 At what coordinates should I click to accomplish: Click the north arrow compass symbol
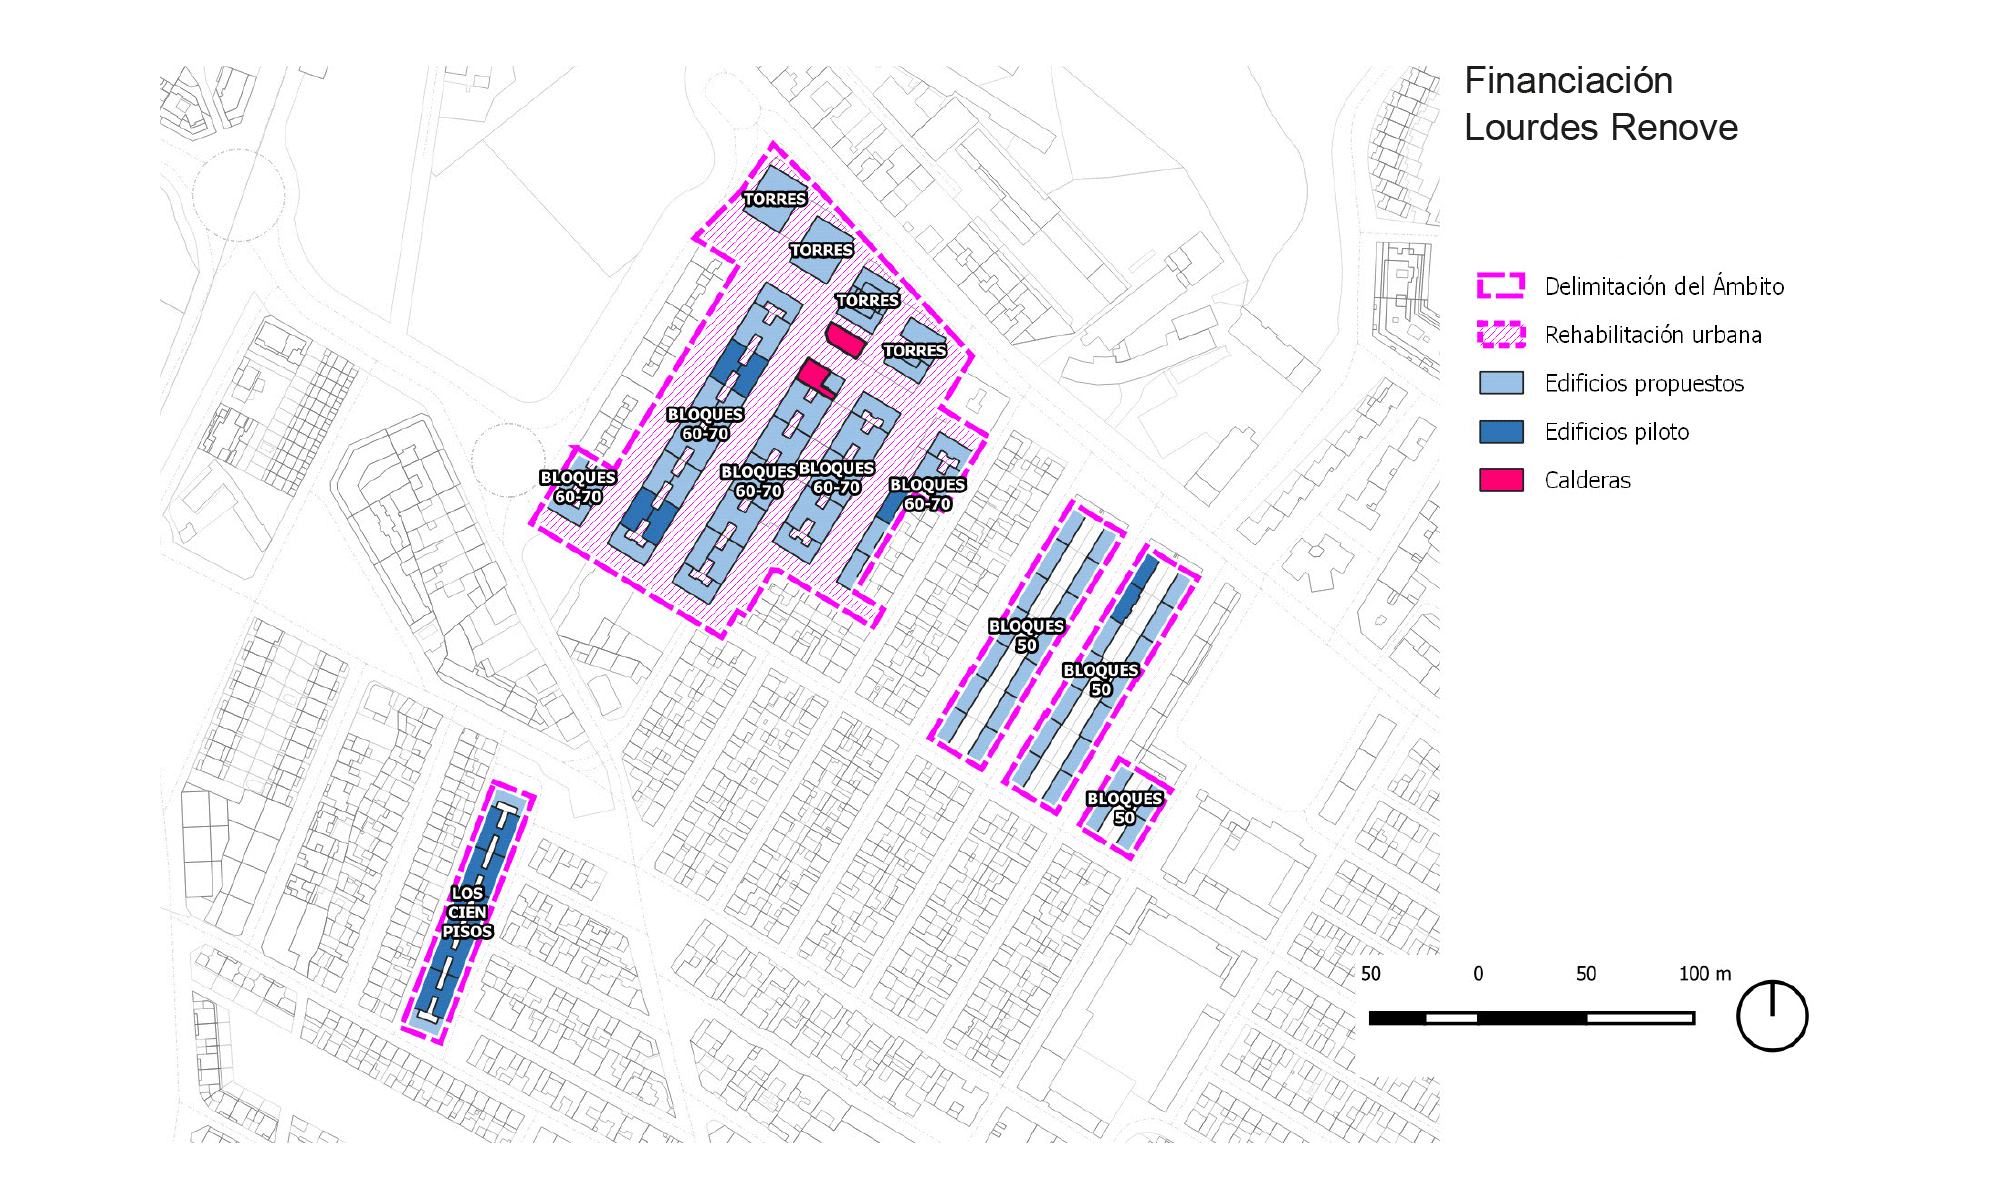point(1771,1015)
